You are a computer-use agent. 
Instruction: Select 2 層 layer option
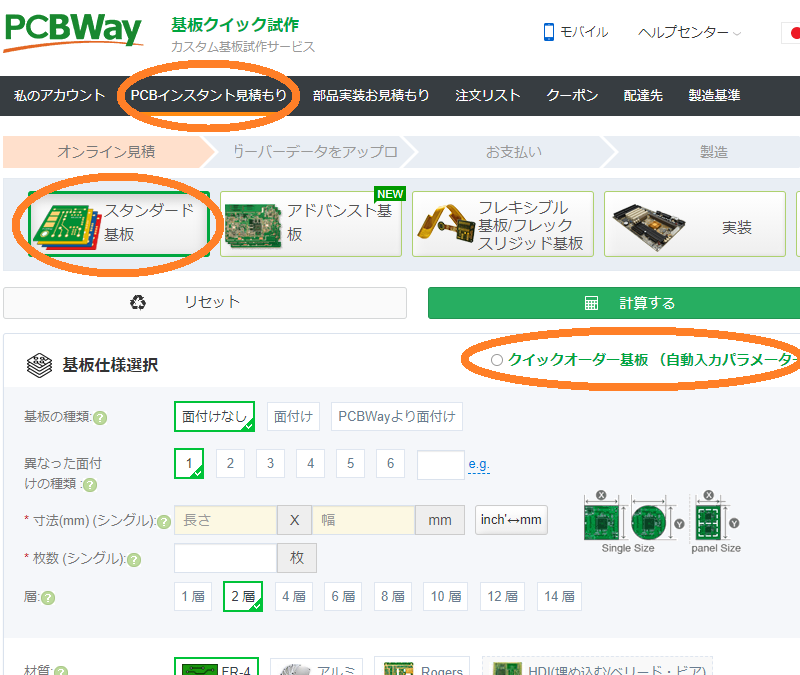pos(243,596)
